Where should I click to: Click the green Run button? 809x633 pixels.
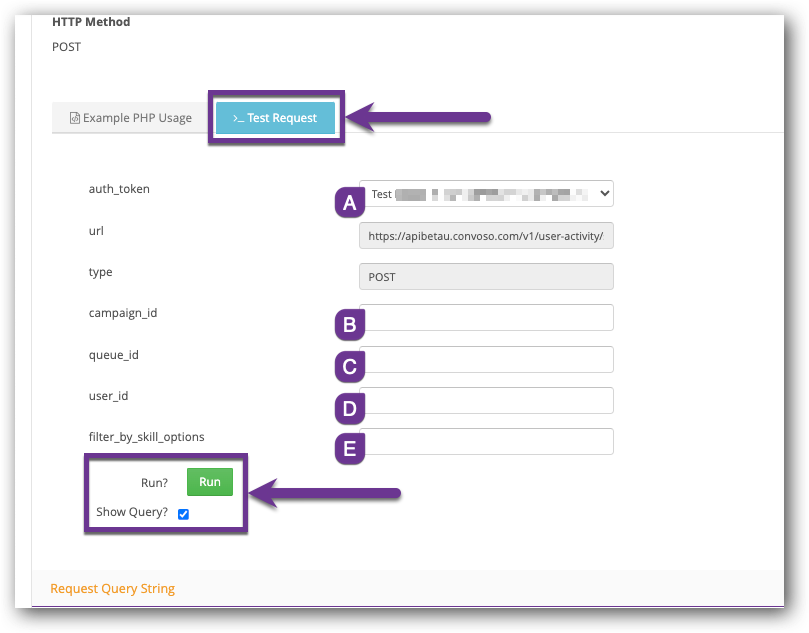(210, 482)
